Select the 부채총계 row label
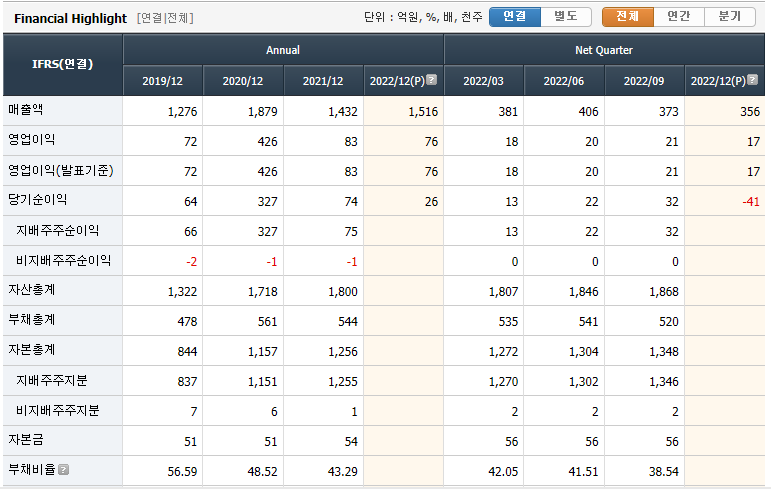 [31, 320]
